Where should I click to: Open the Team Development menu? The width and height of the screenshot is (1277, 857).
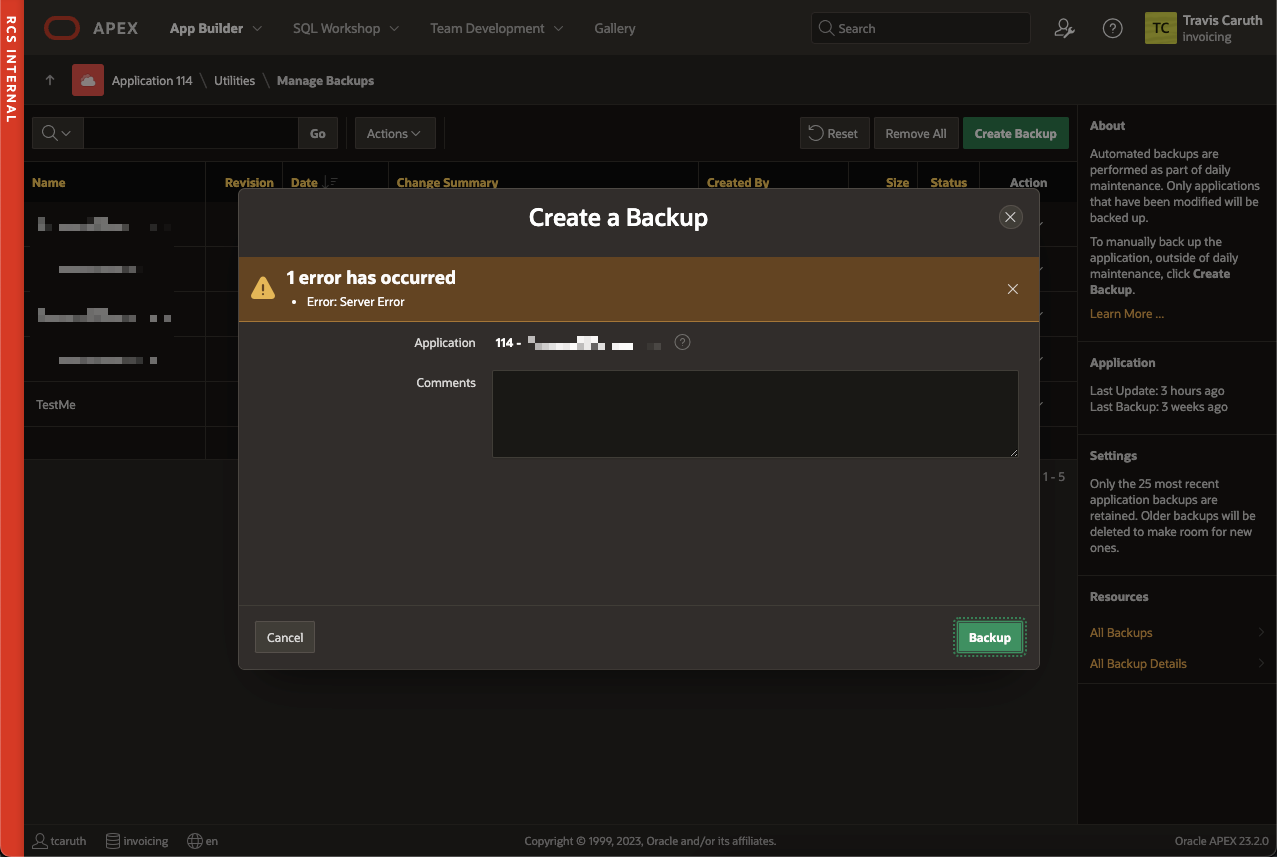[497, 28]
